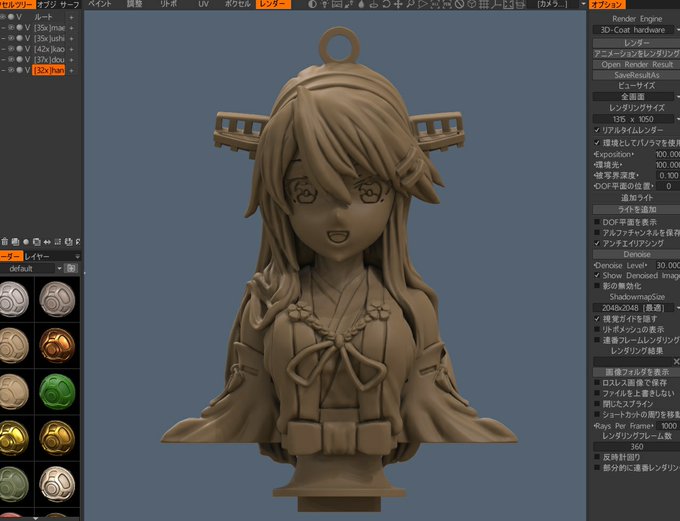
Task: Click the V mode icon on [37x]dou row
Action: coord(27,59)
